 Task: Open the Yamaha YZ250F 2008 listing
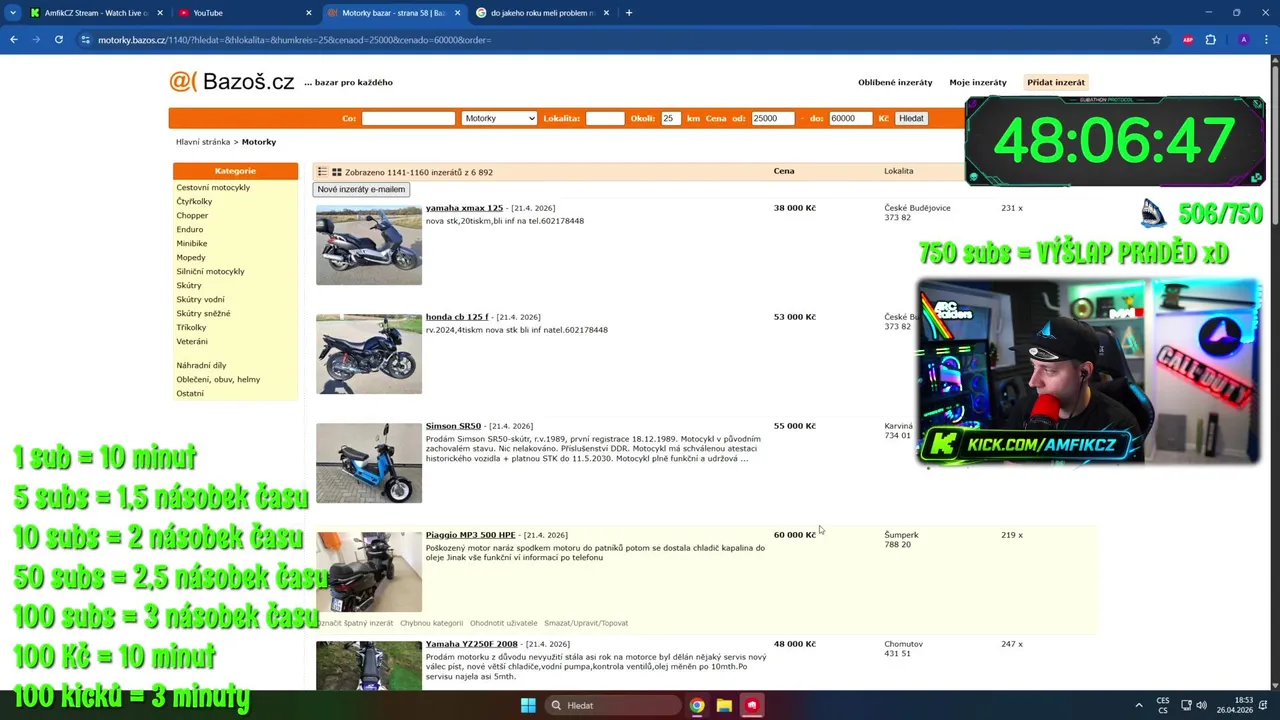pos(472,644)
